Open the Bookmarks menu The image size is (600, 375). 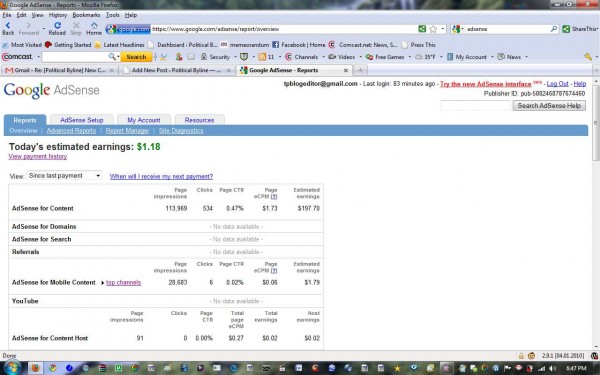[86, 15]
